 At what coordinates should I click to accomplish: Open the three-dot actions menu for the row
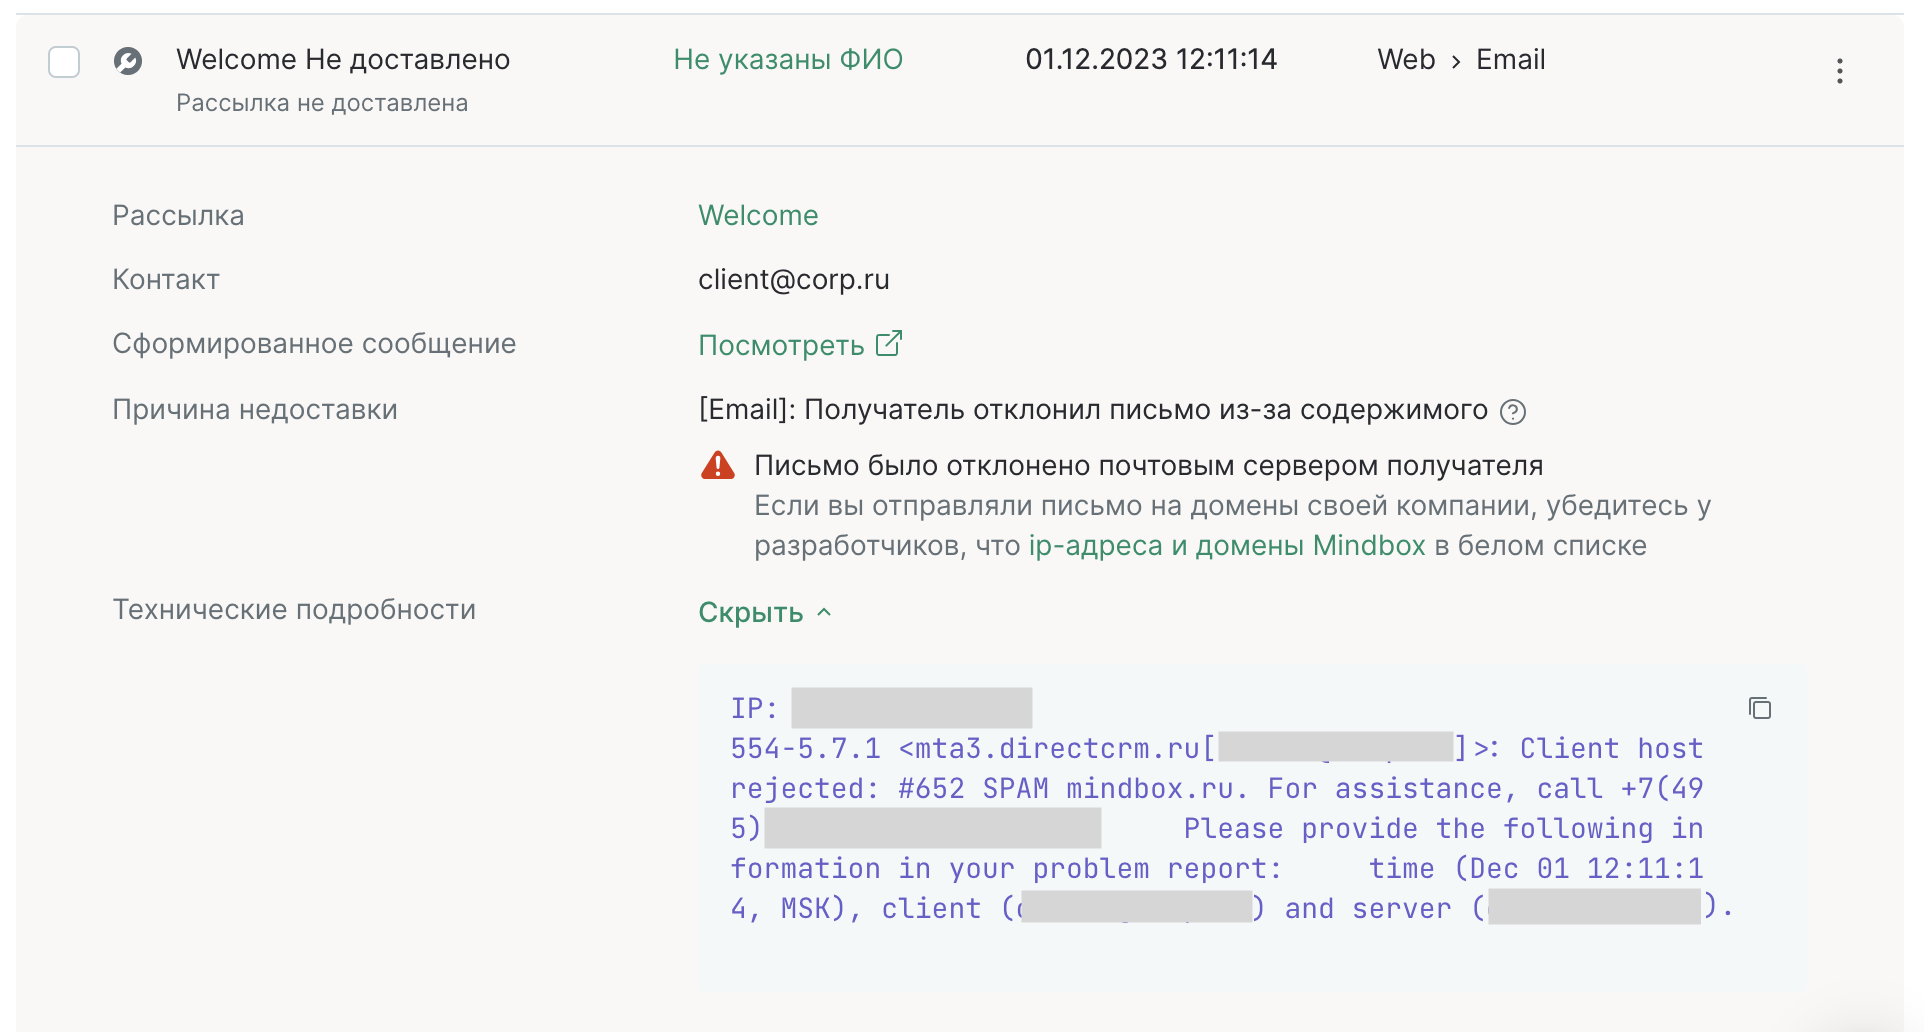(x=1839, y=71)
